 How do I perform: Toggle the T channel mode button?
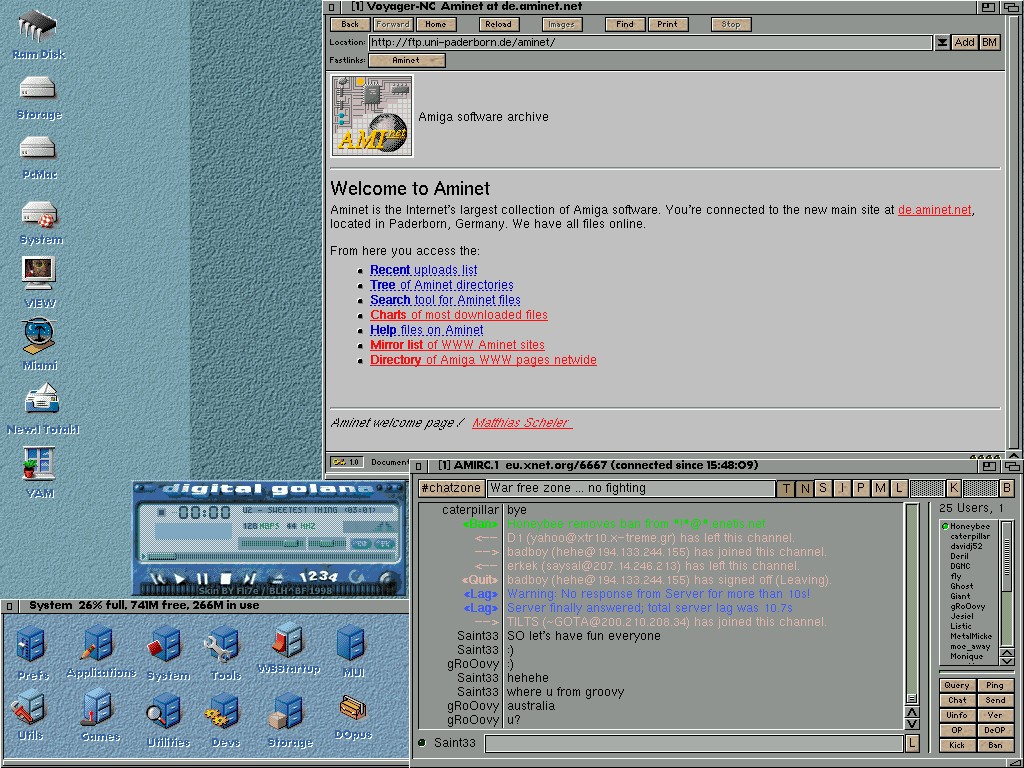click(785, 488)
